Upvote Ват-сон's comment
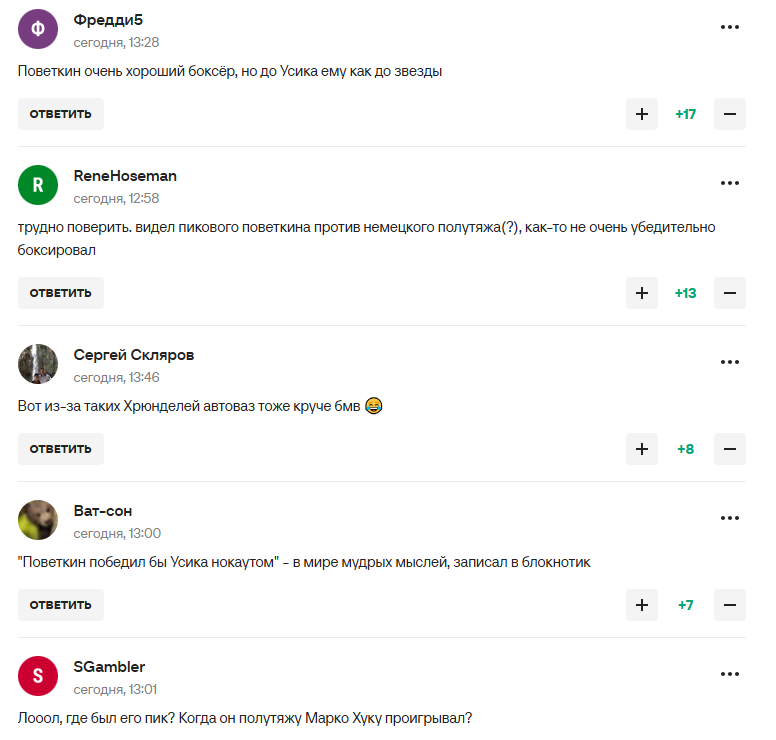 (642, 605)
